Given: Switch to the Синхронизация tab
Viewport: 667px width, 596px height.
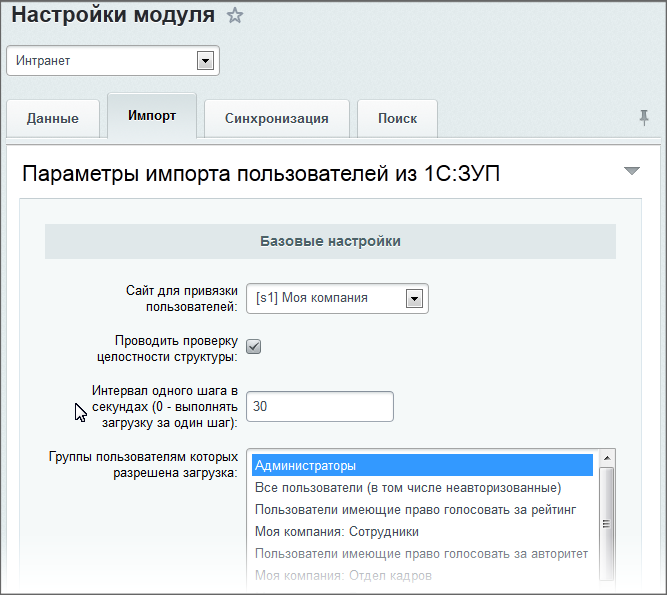Looking at the screenshot, I should pos(276,119).
